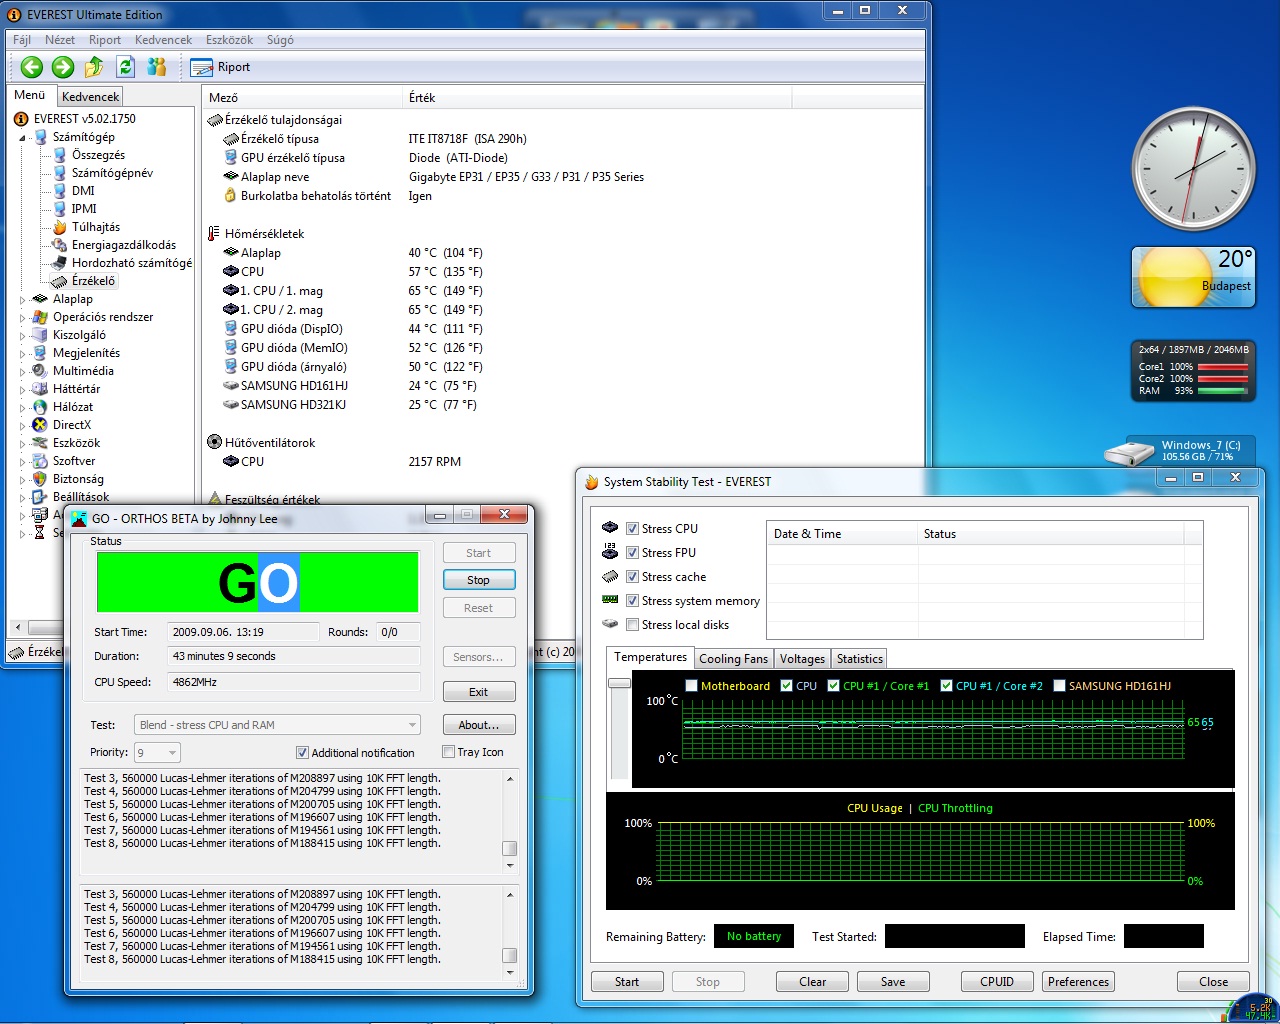Select the Érzékelő sensor tree item

(94, 281)
